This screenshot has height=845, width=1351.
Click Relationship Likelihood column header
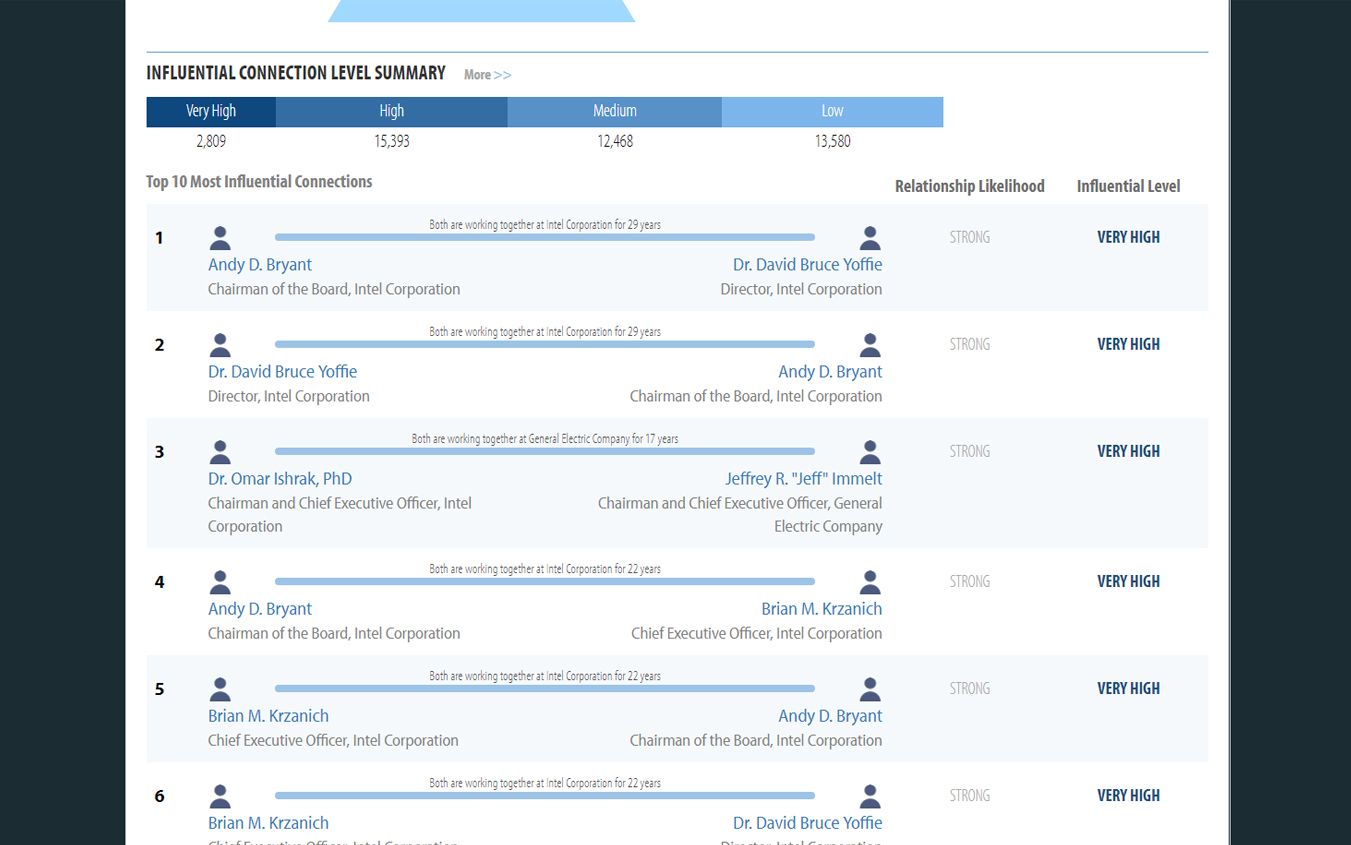[970, 186]
